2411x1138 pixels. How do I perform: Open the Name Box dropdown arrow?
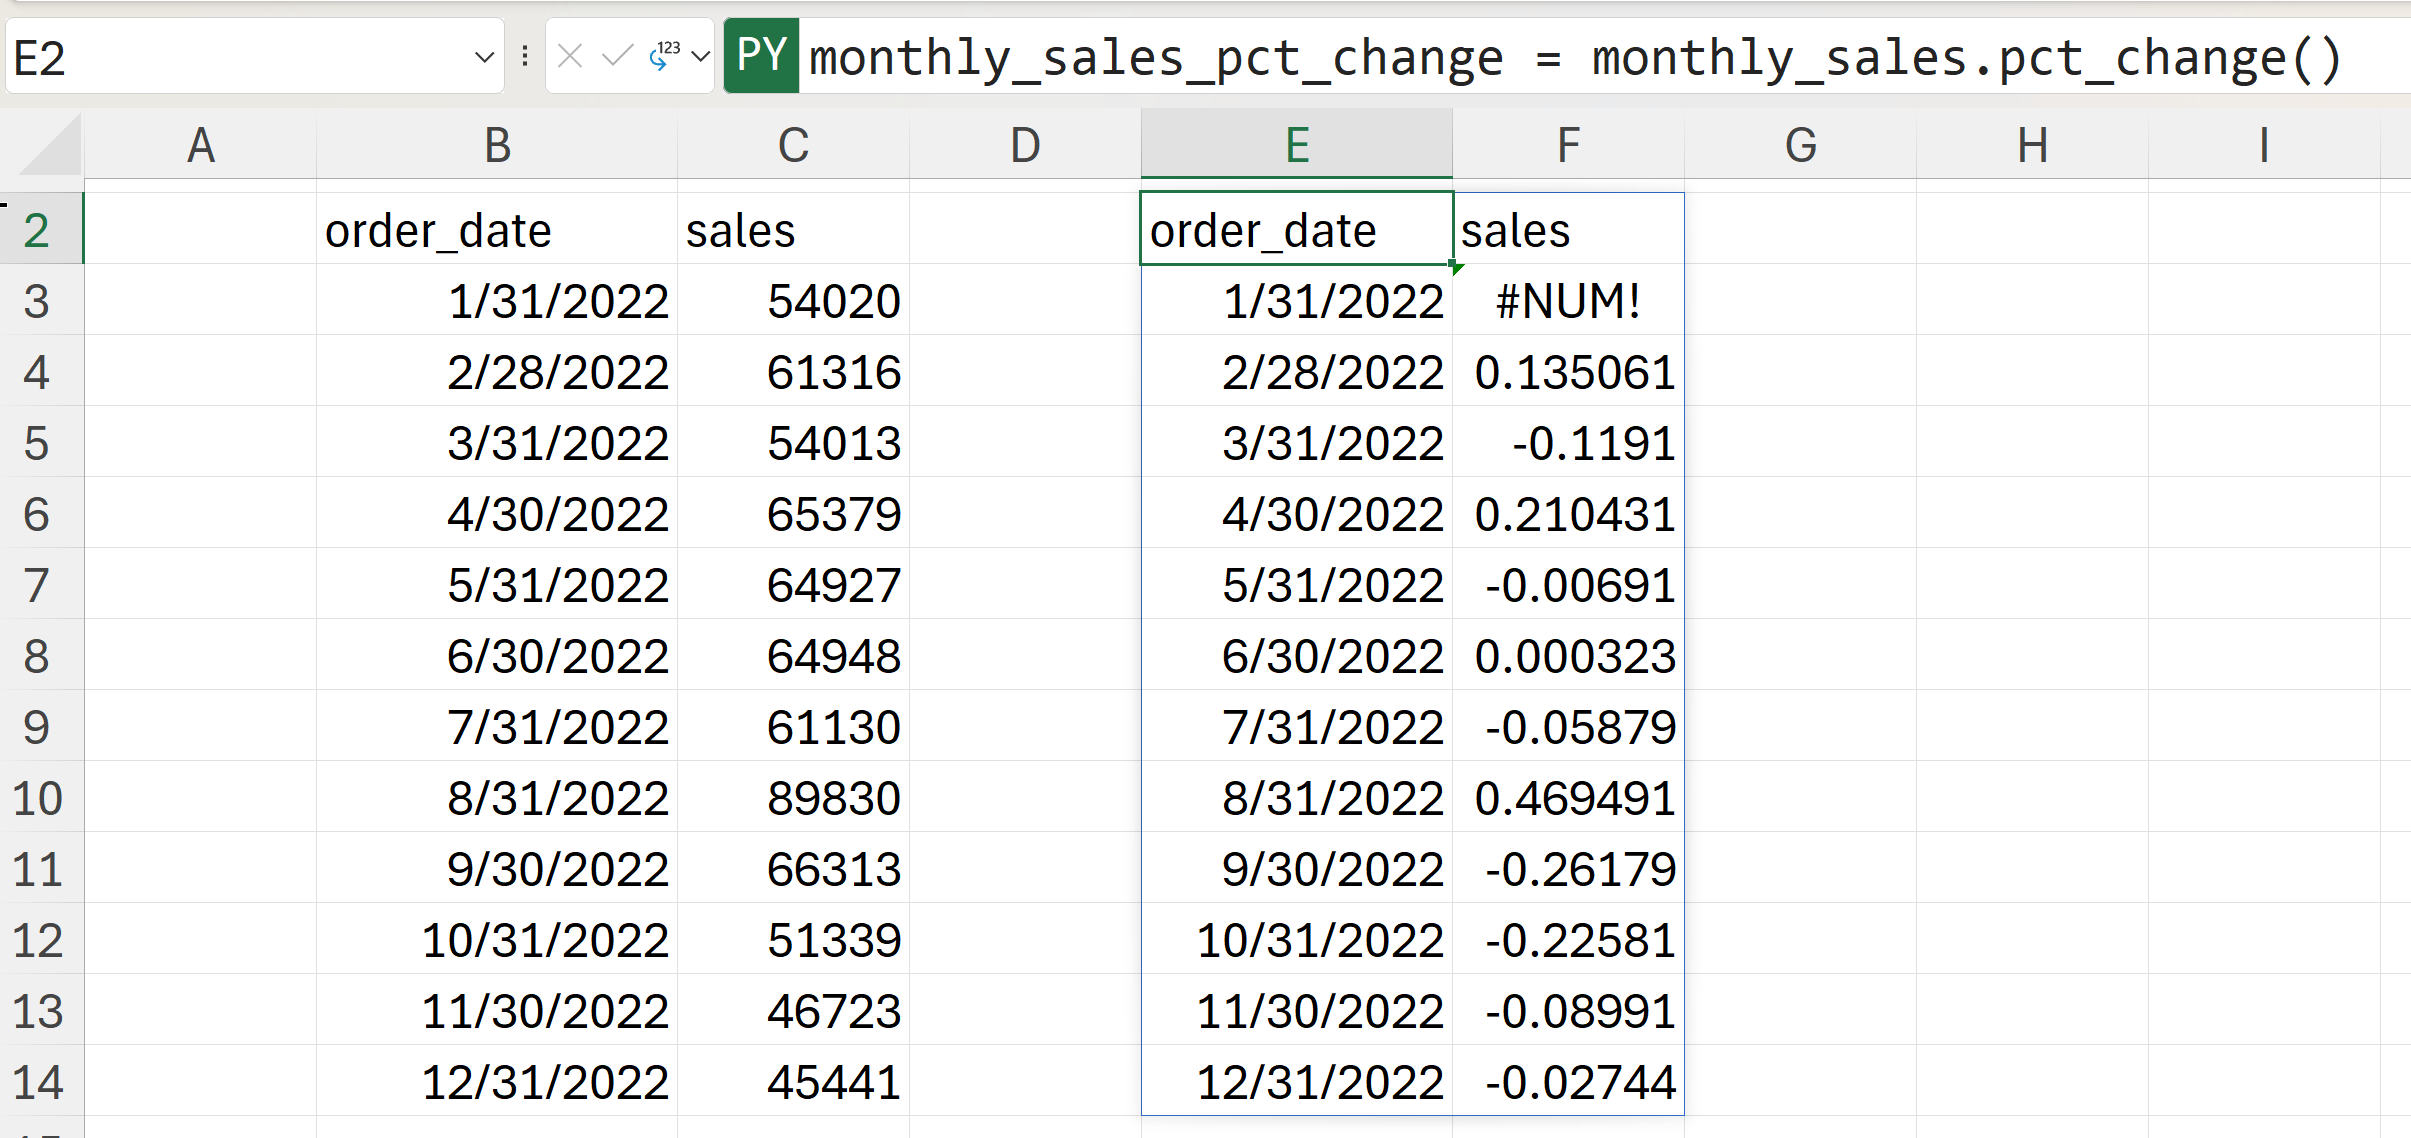(x=484, y=57)
